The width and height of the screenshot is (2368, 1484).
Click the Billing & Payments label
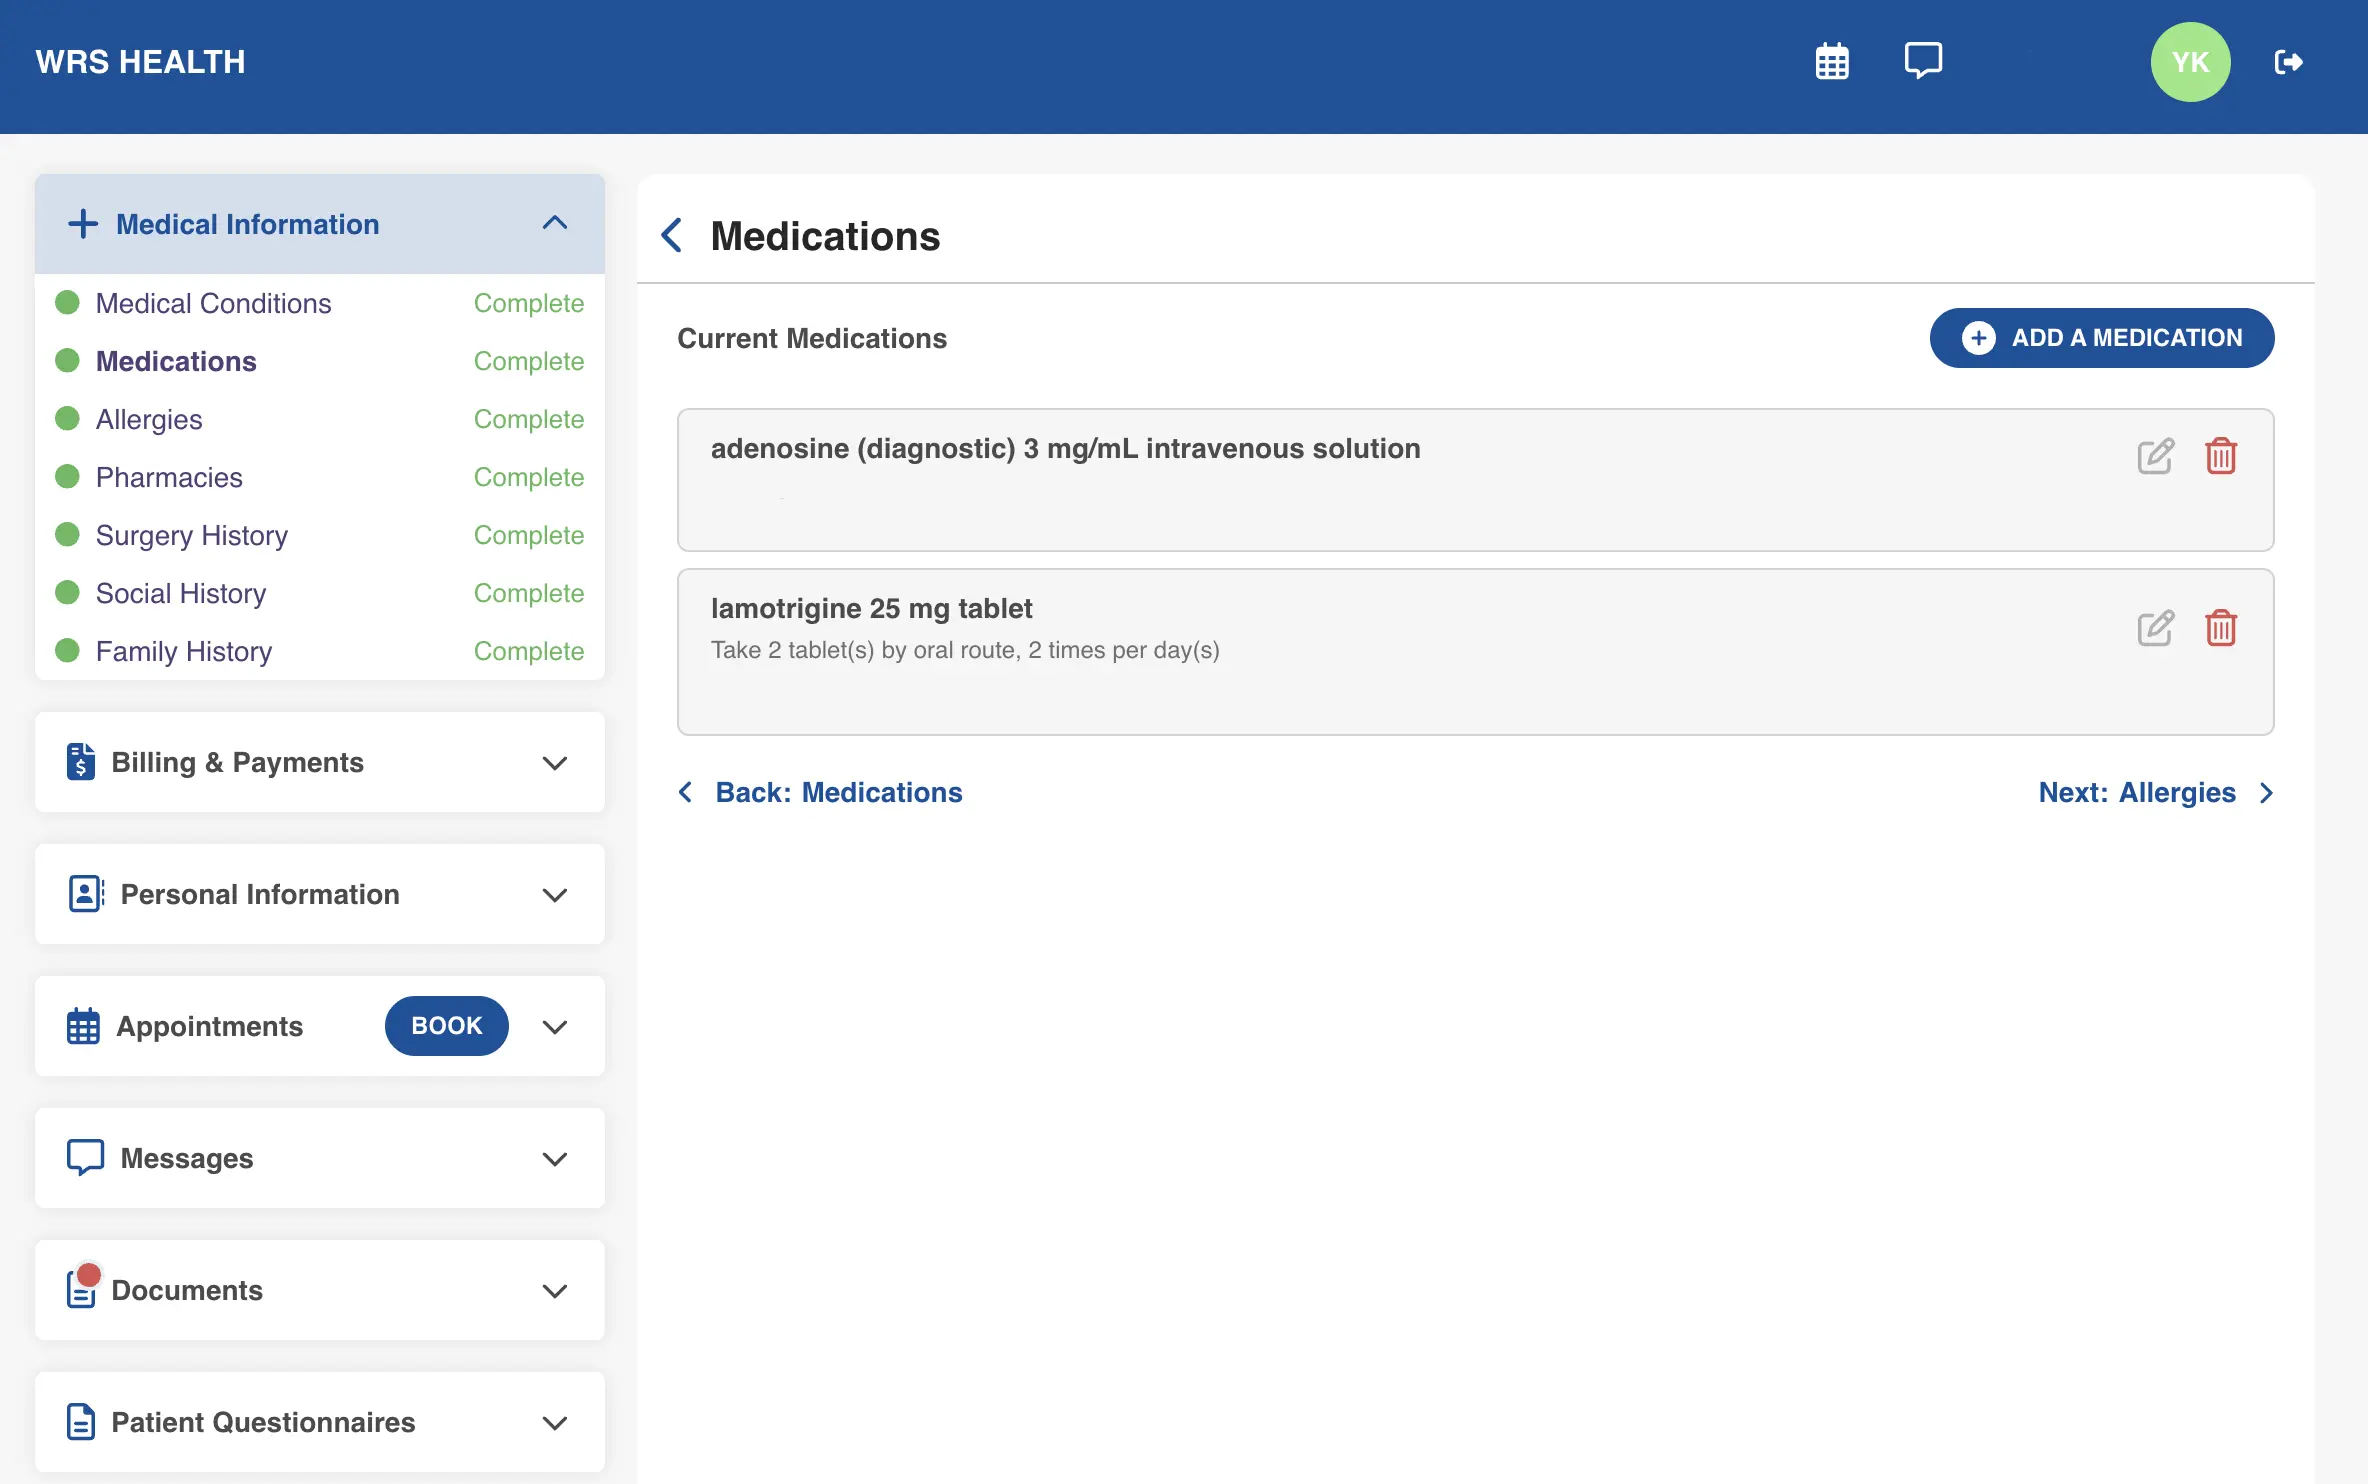point(238,762)
